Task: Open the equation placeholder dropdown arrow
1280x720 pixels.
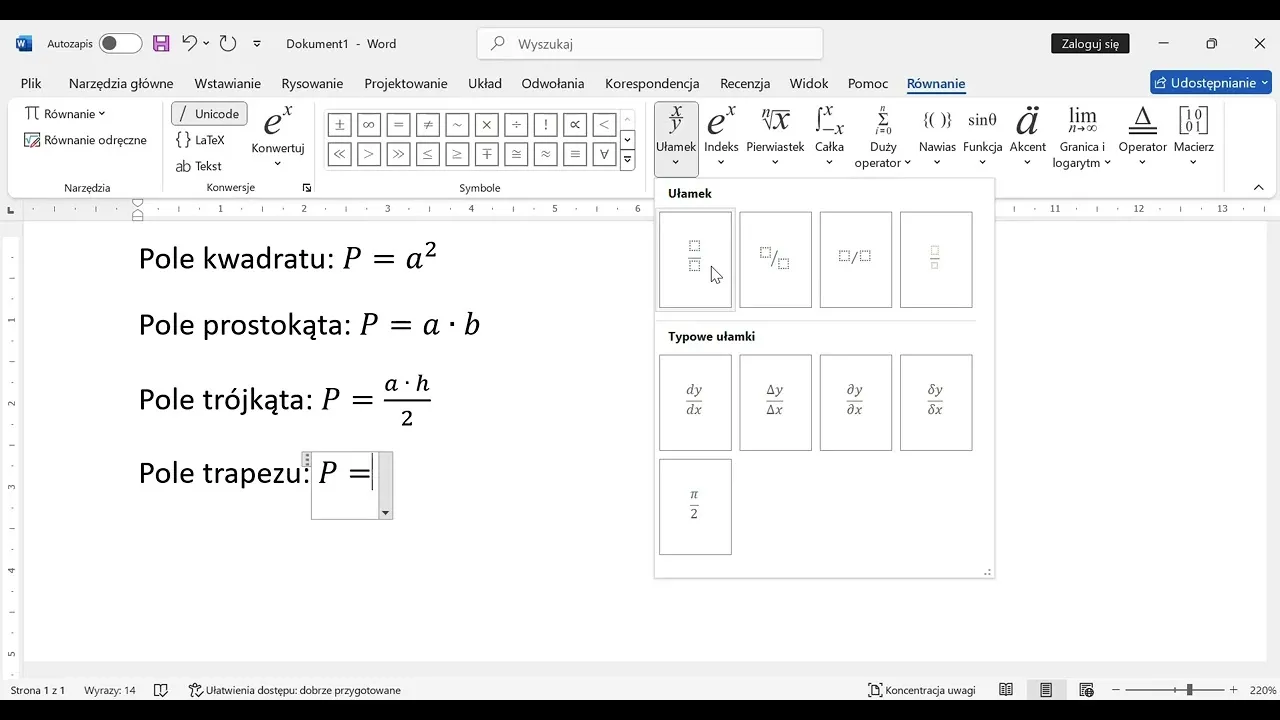Action: pos(385,513)
